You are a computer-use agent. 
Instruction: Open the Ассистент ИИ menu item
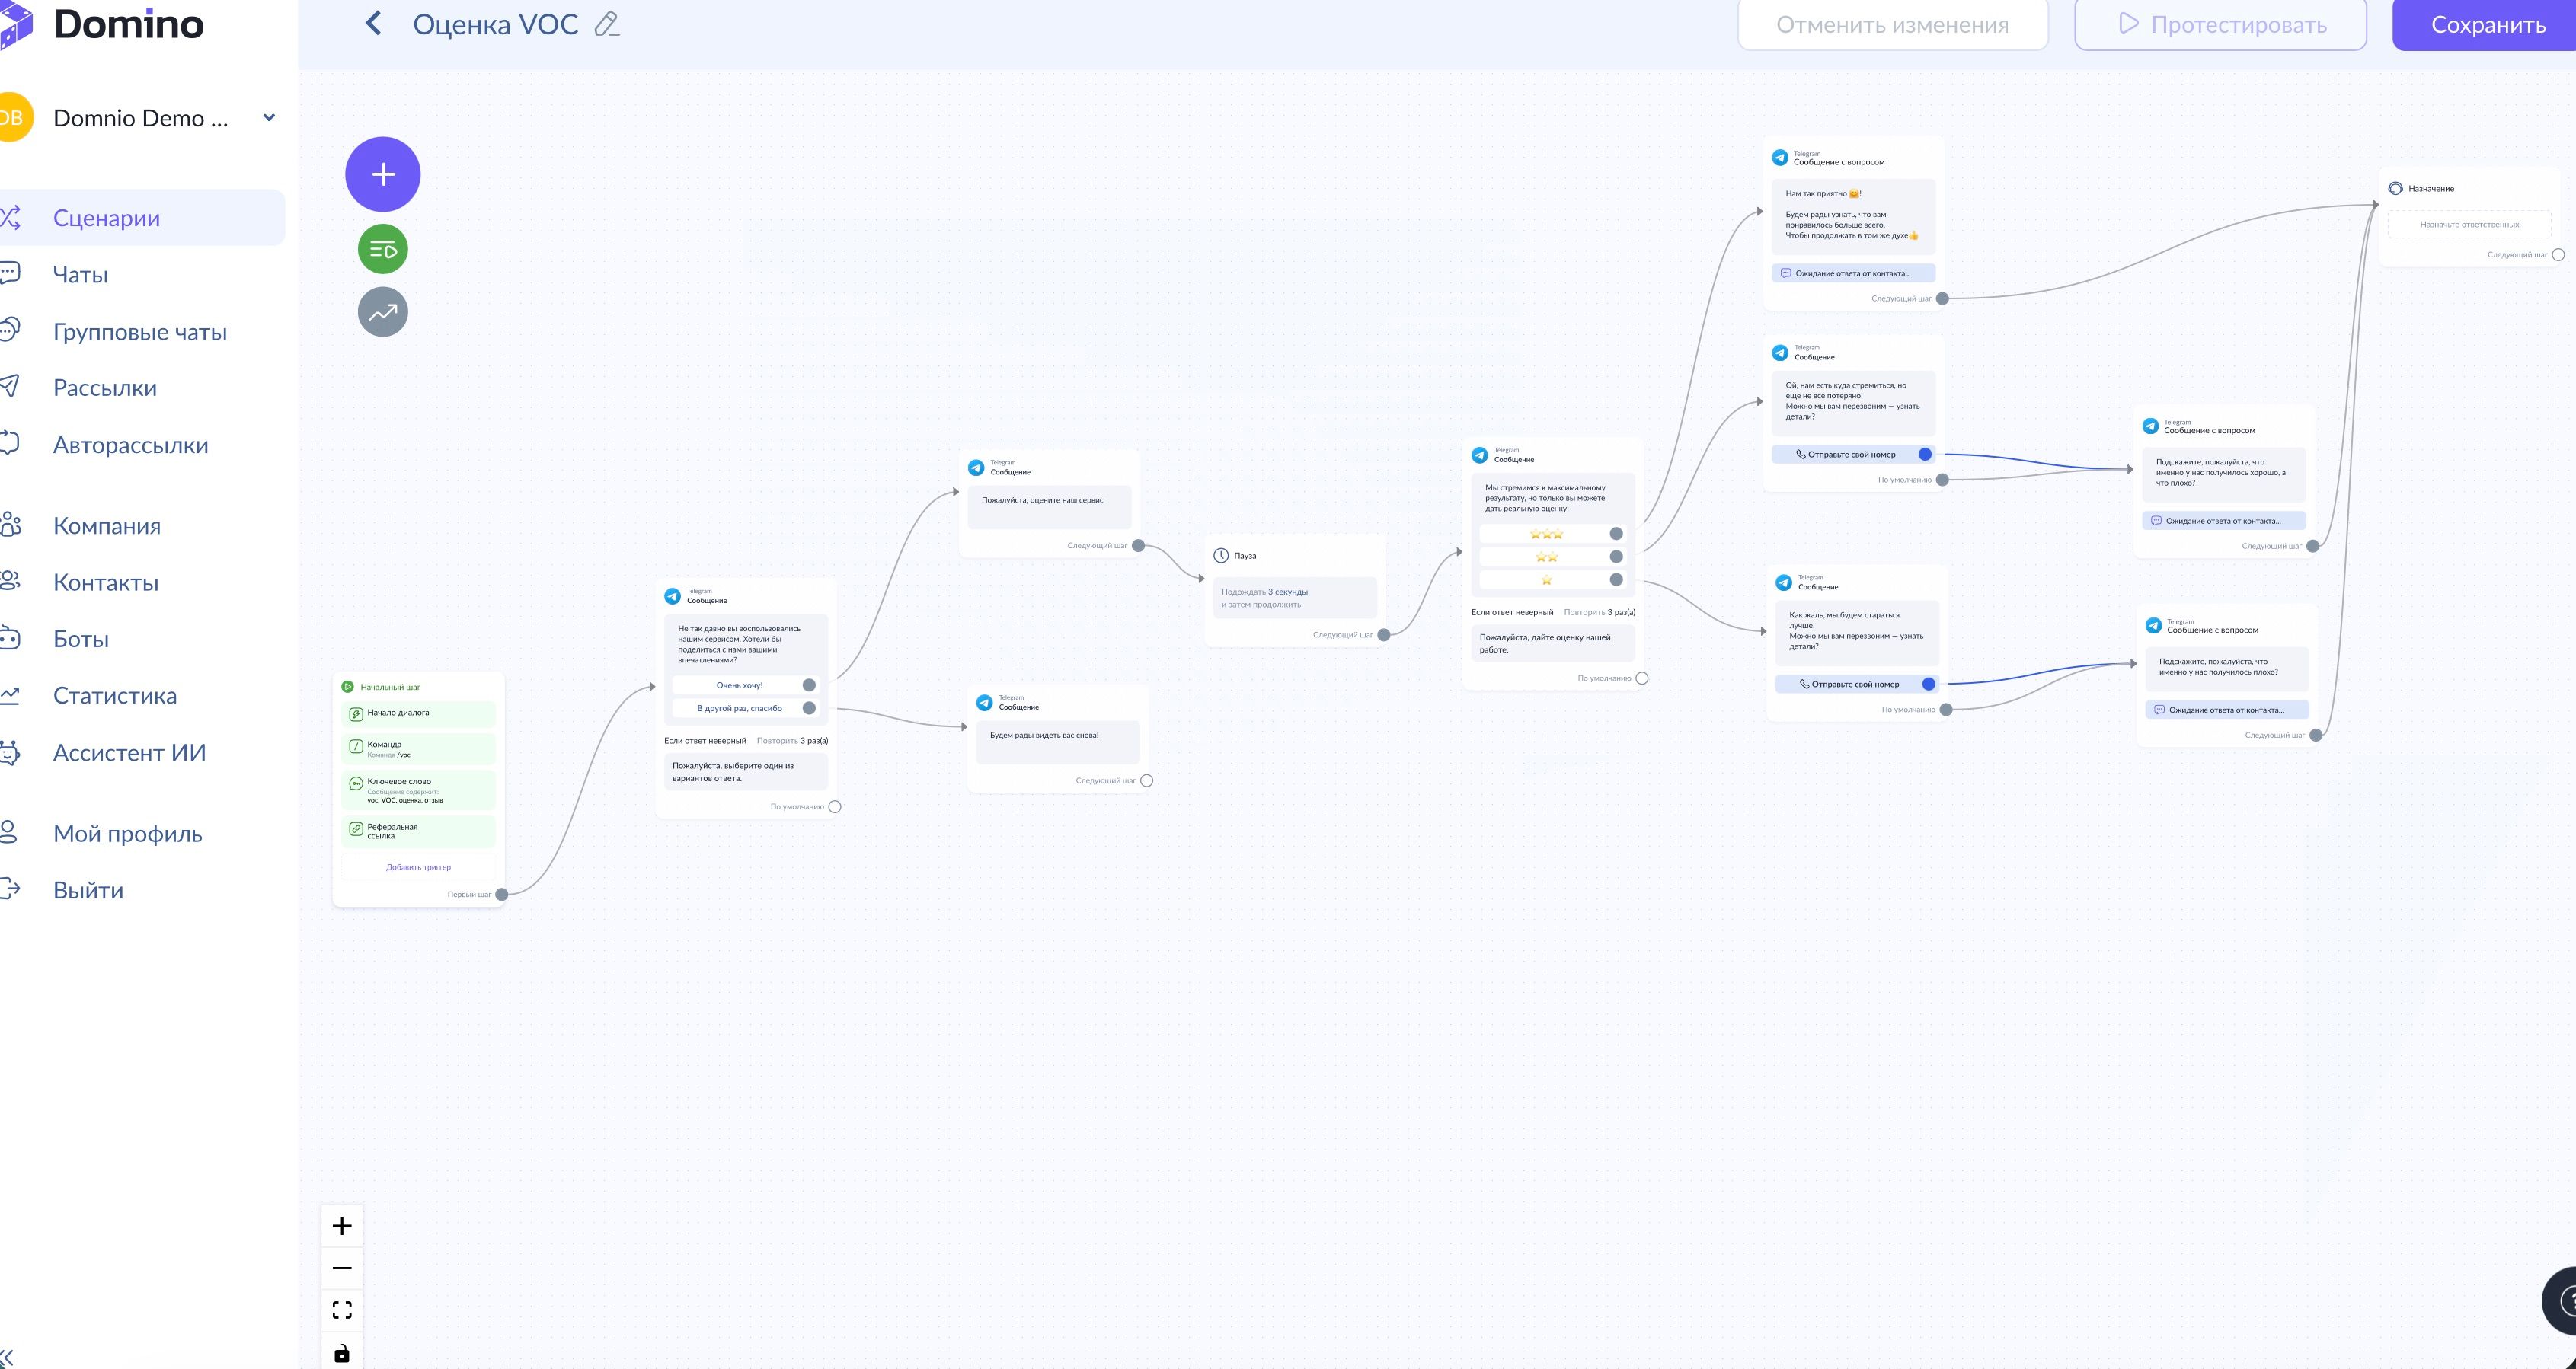(x=129, y=753)
